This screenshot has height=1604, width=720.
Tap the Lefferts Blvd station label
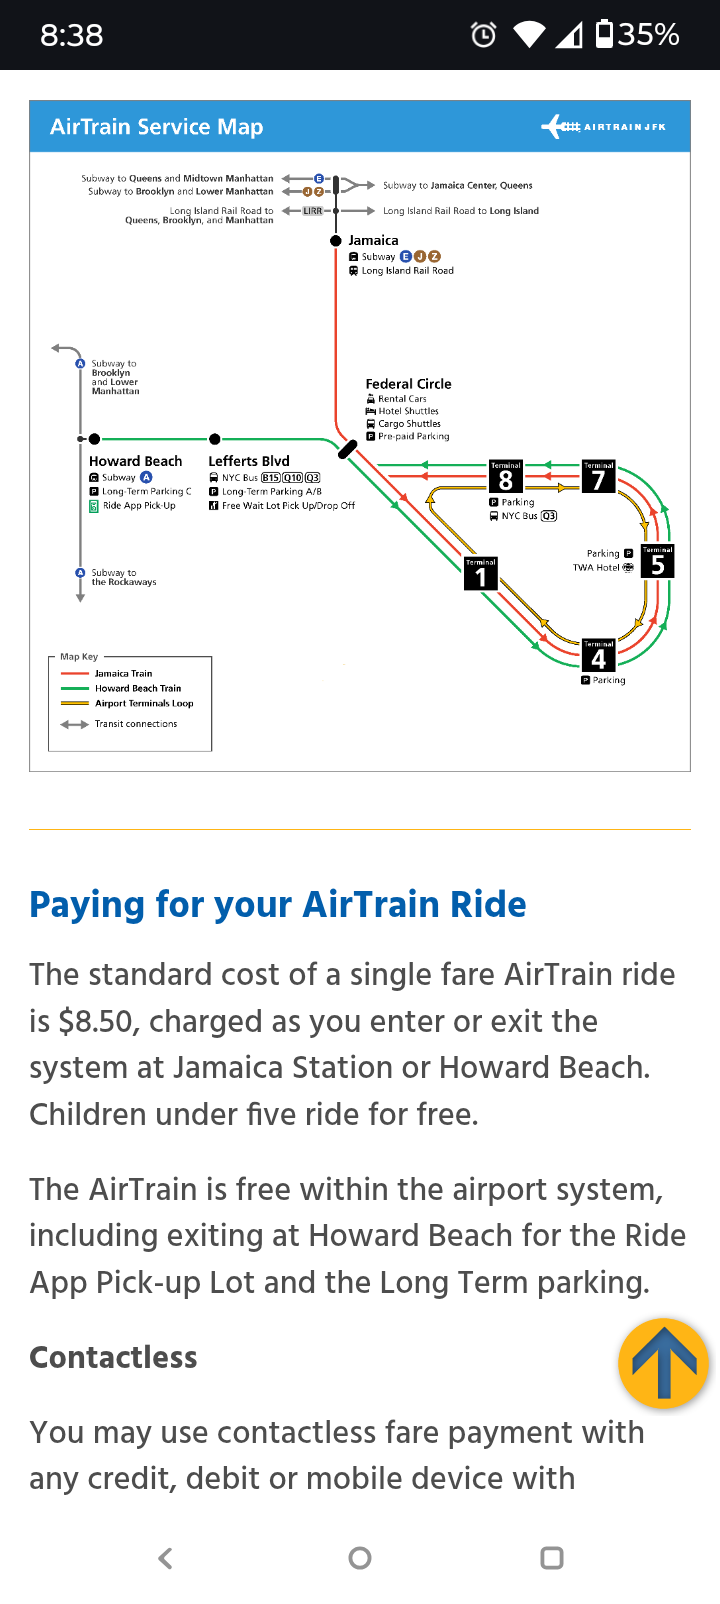coord(249,461)
